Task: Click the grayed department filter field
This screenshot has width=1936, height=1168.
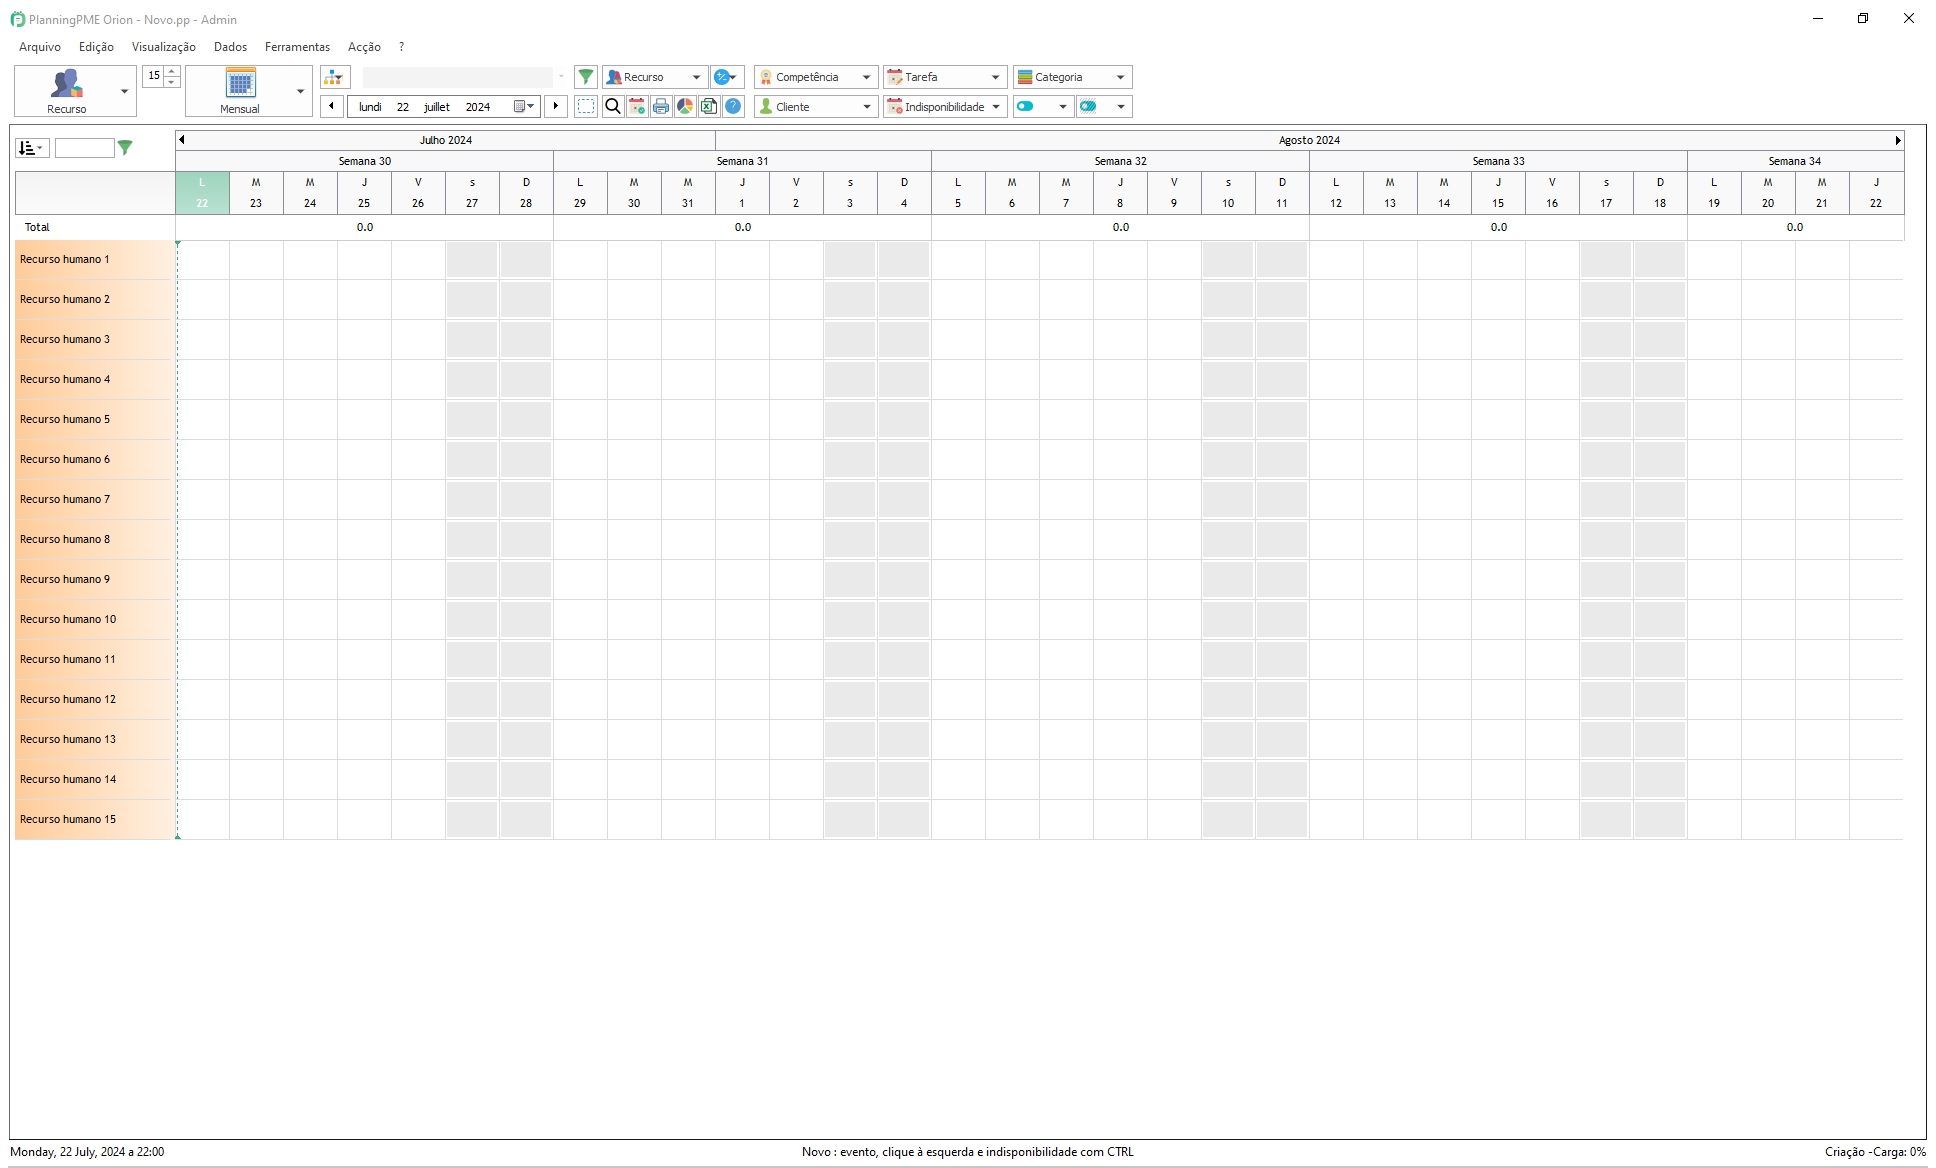Action: pyautogui.click(x=458, y=77)
